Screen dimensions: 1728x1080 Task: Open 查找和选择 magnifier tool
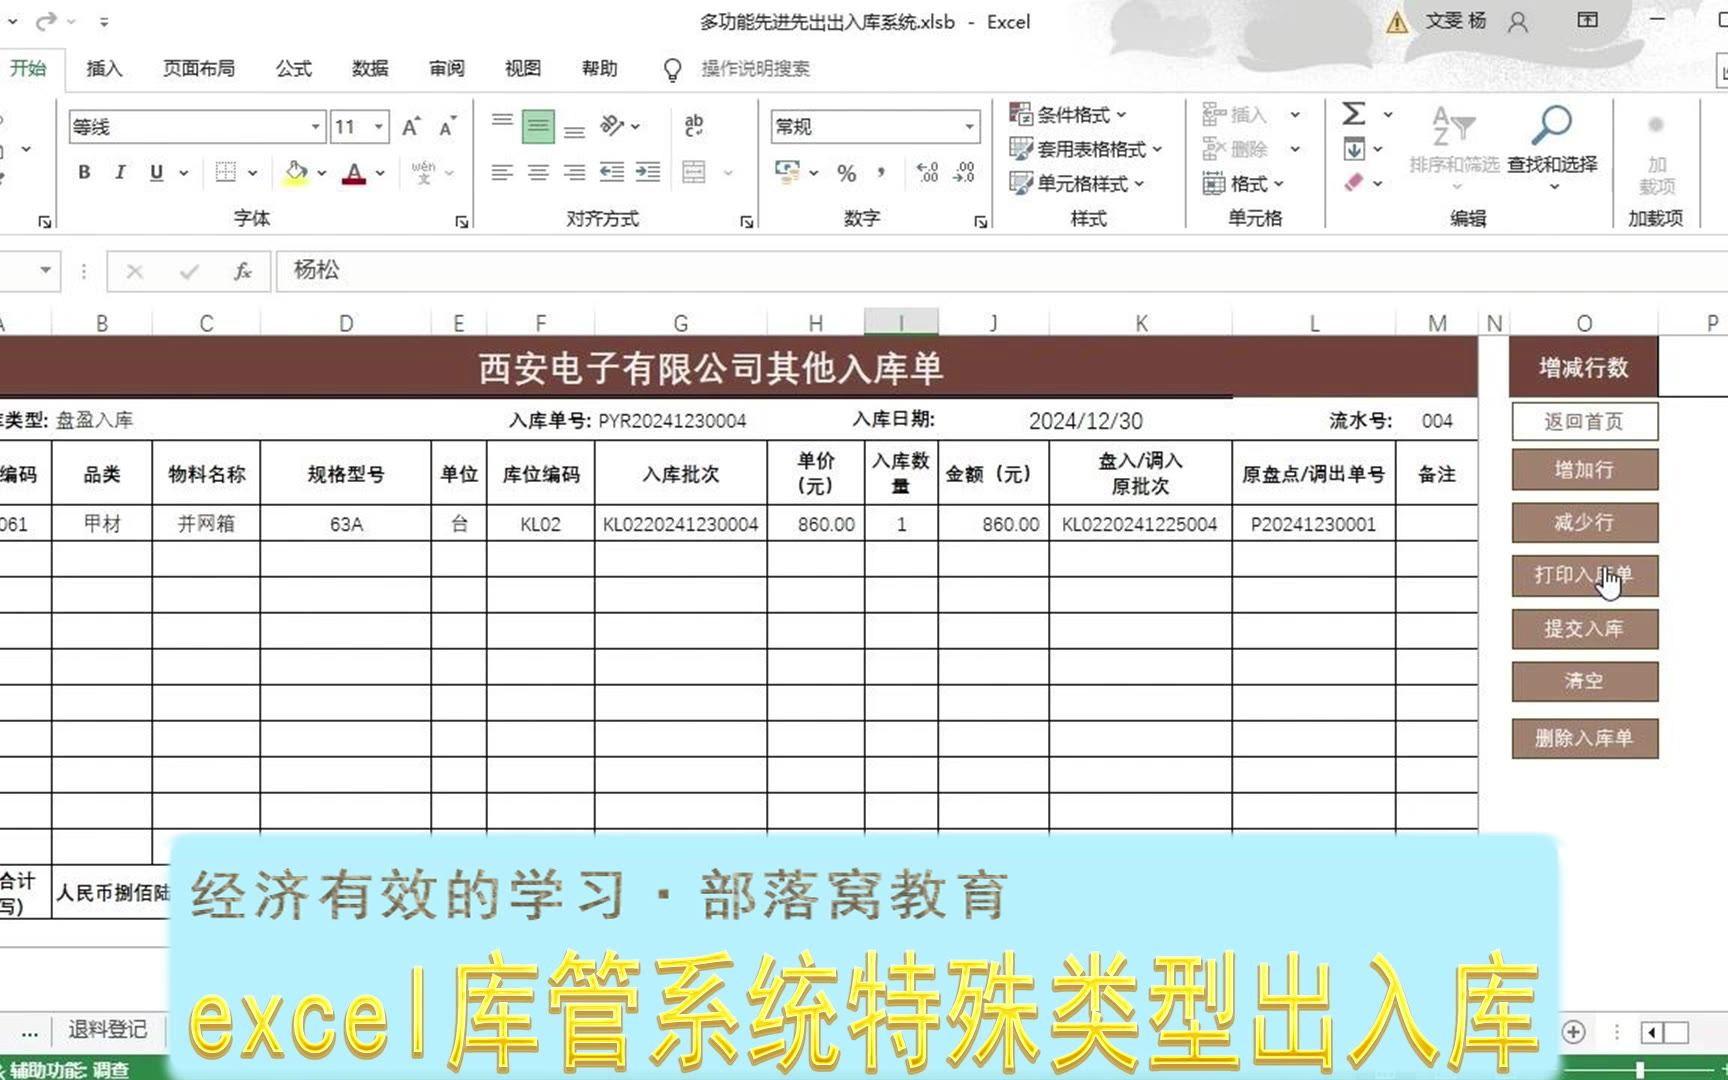1552,150
